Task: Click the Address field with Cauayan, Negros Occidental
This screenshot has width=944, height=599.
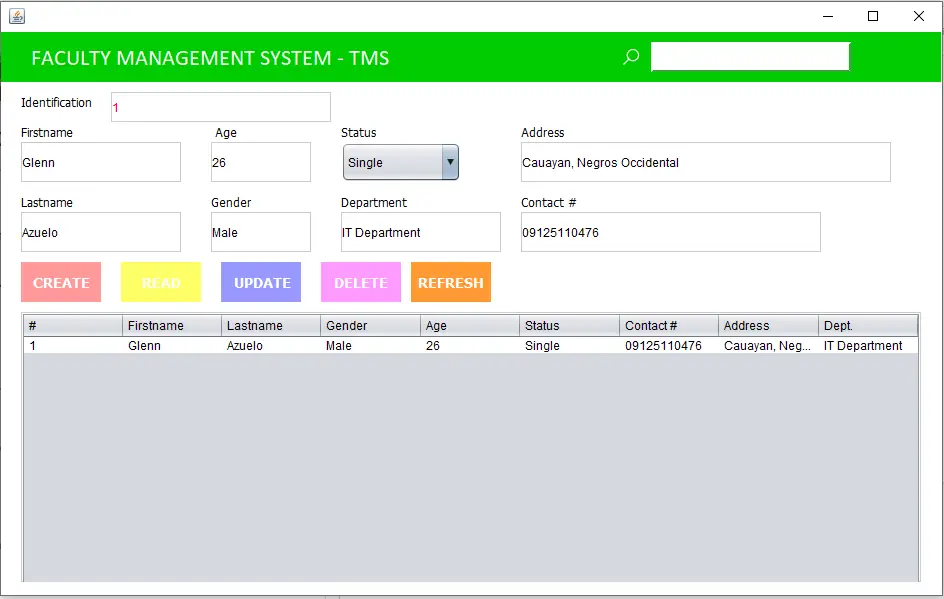Action: click(706, 162)
